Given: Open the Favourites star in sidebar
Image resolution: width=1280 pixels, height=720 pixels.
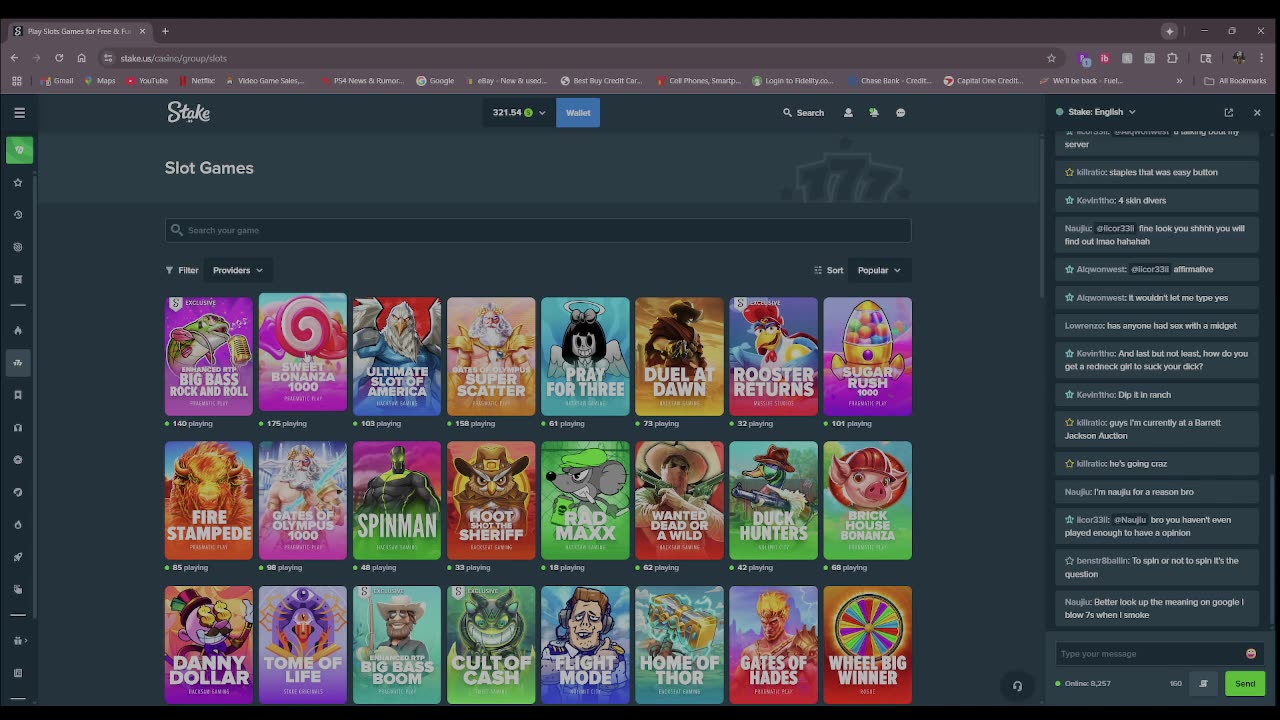Looking at the screenshot, I should click(x=17, y=182).
